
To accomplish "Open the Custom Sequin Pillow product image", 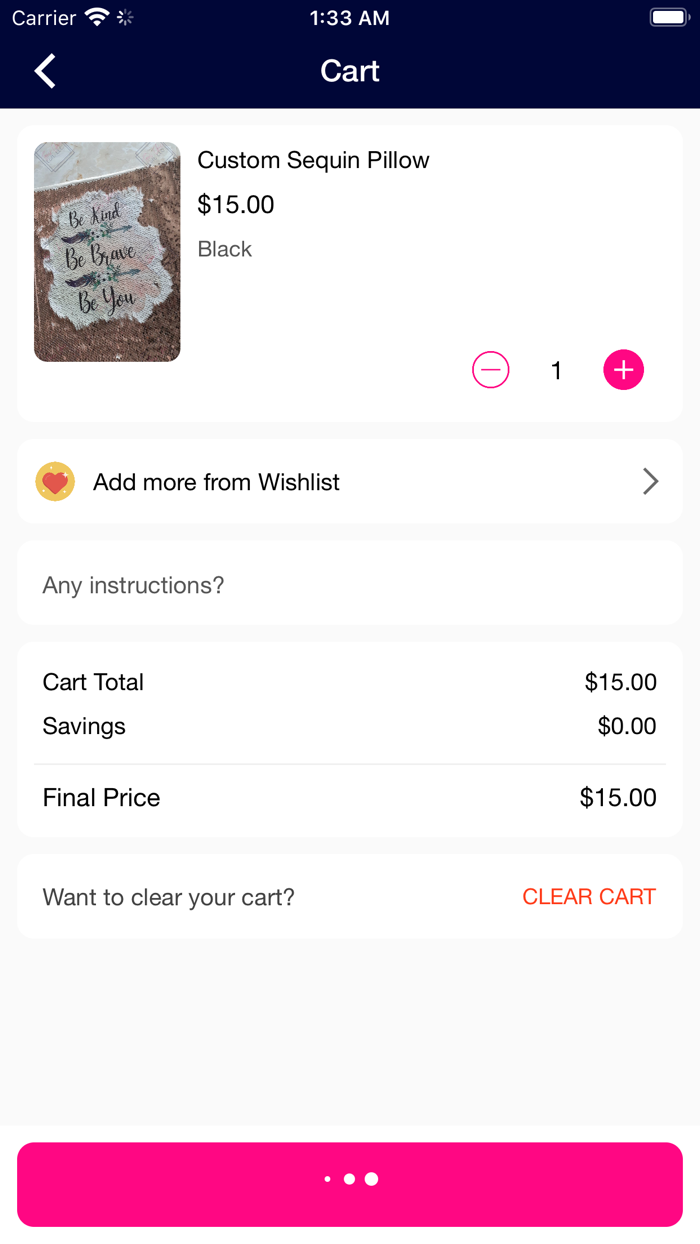I will tap(107, 252).
